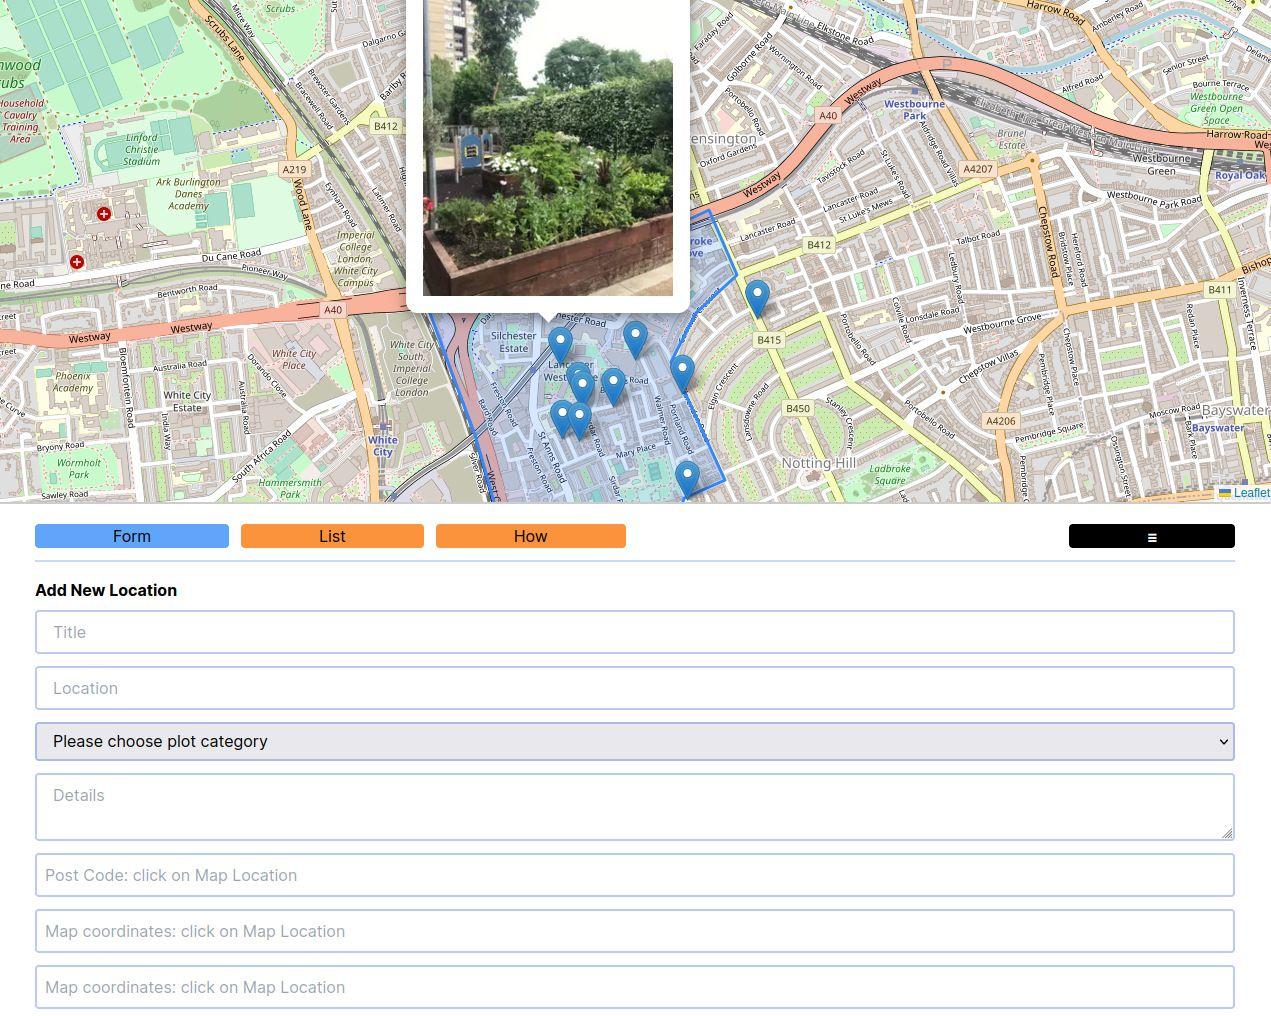
Task: Click the 'Add New Location' heading
Action: [106, 590]
